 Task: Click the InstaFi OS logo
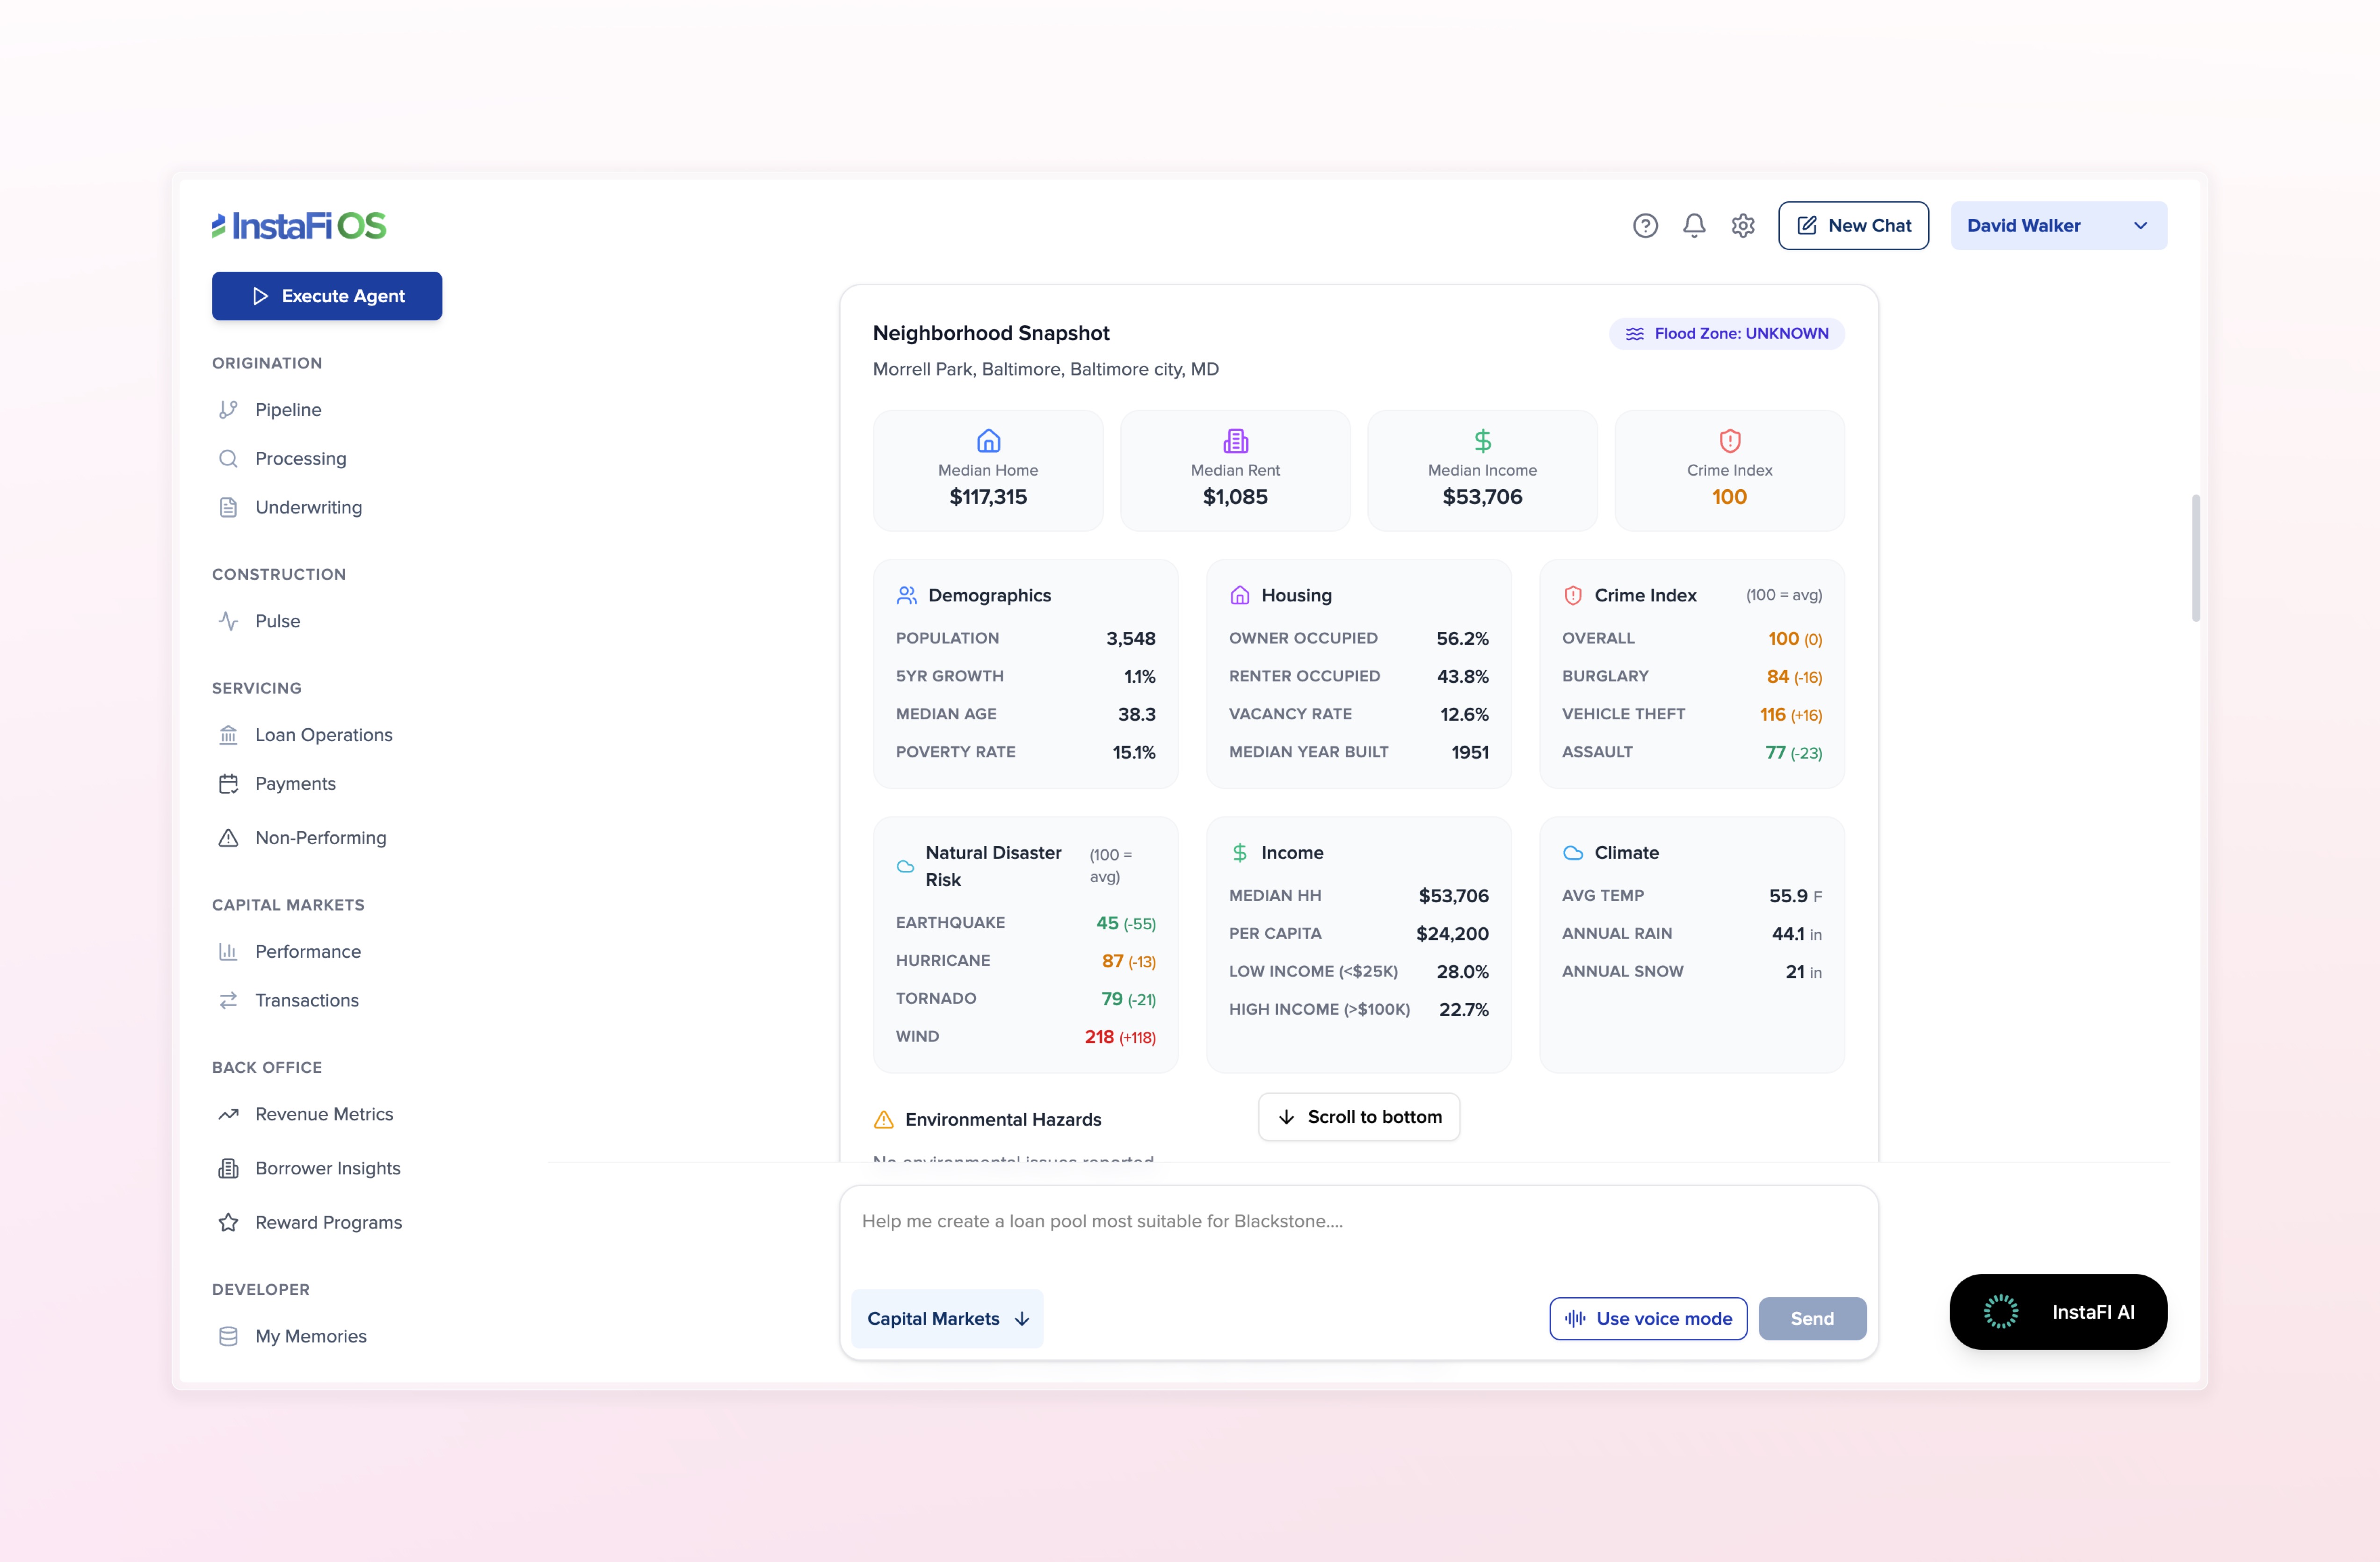pos(299,226)
